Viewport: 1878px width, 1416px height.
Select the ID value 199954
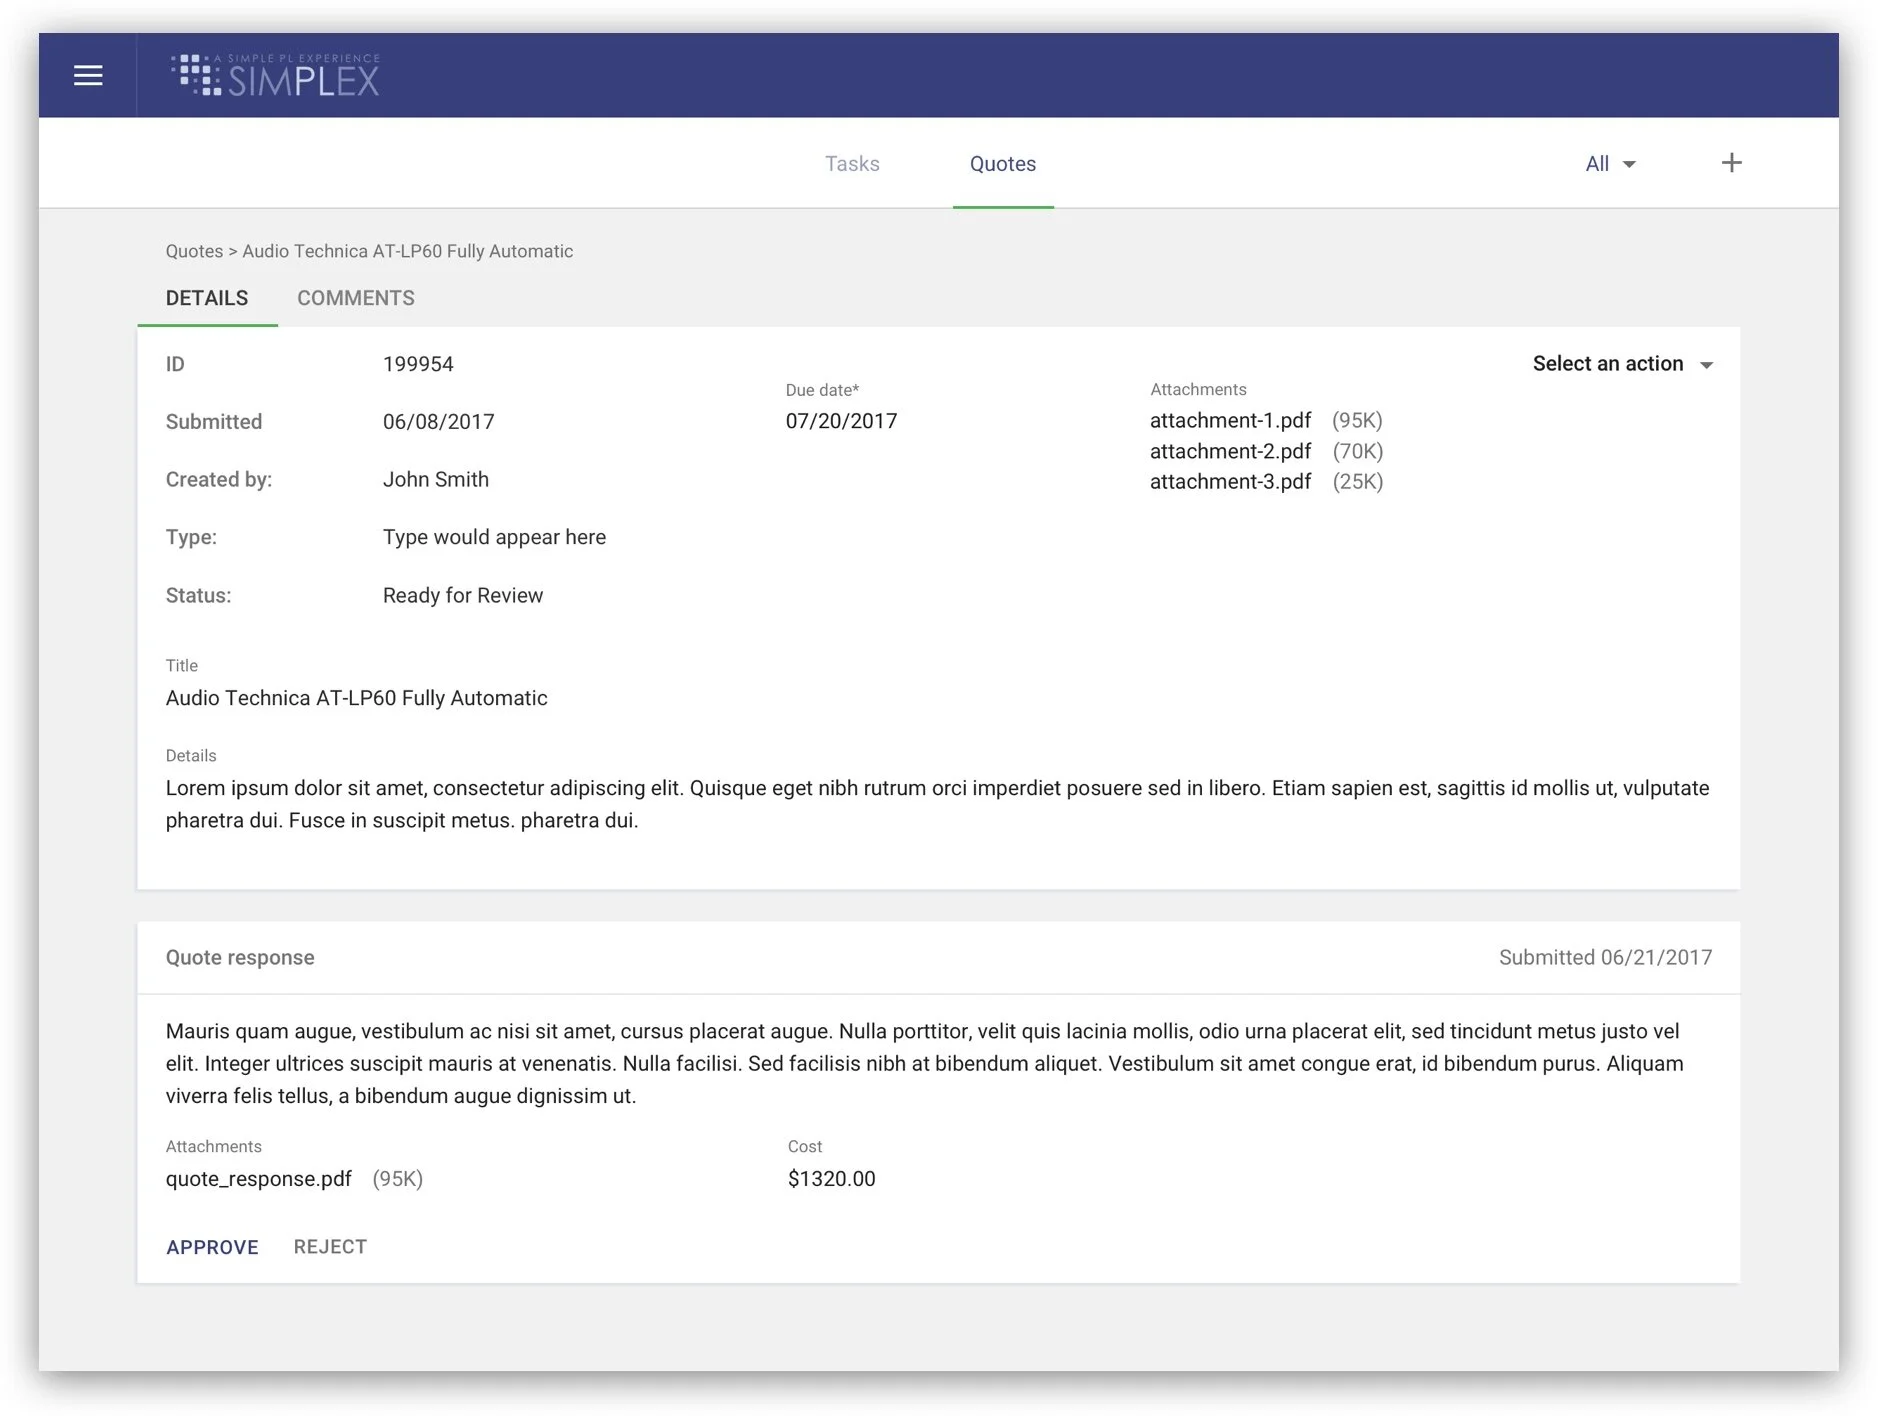click(x=418, y=364)
